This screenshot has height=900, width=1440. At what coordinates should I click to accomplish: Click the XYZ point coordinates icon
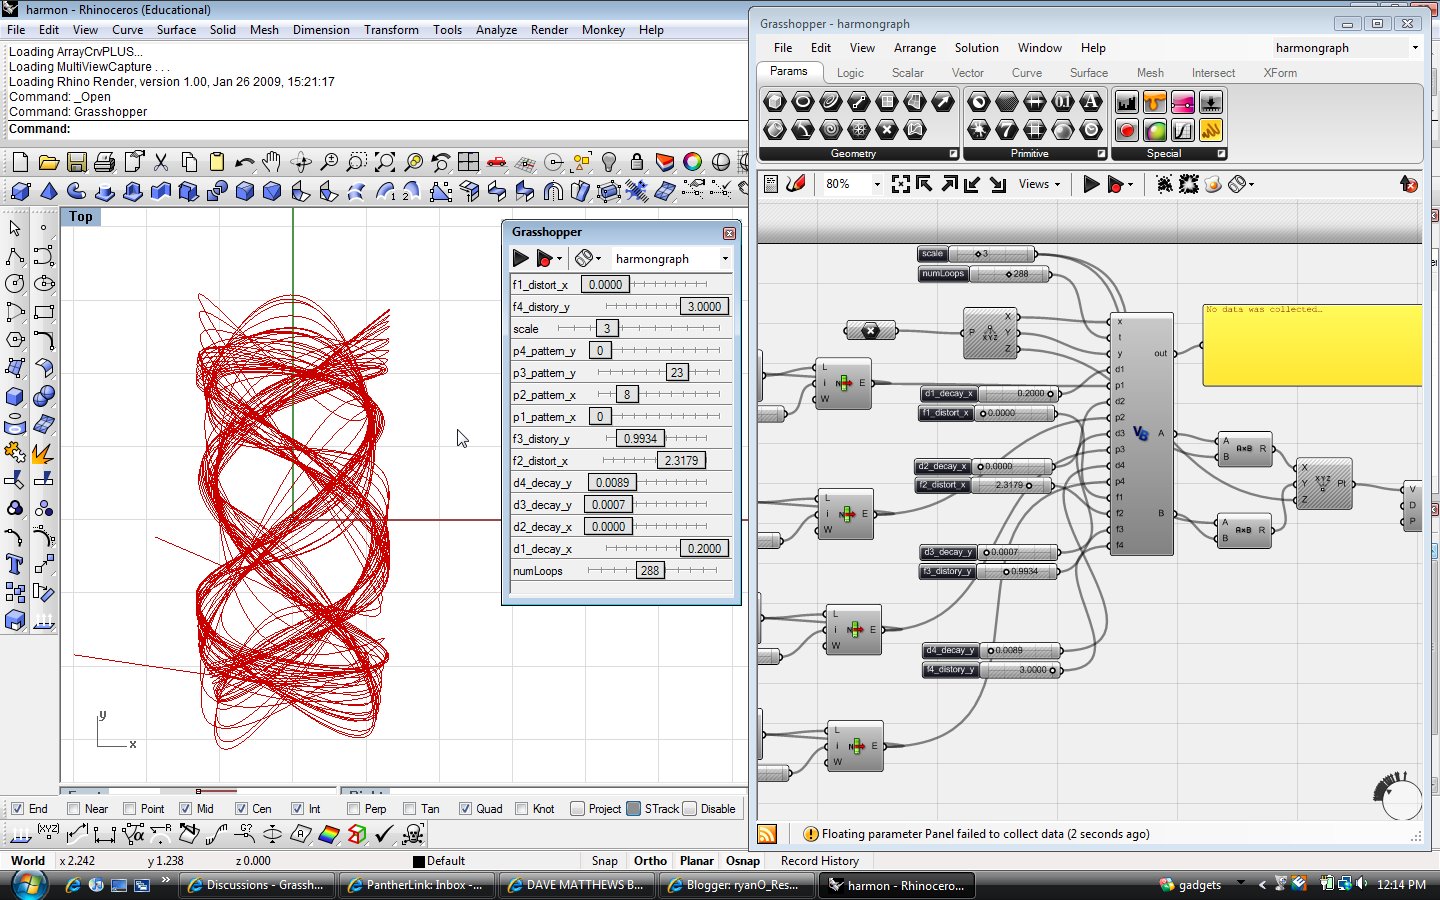click(48, 834)
